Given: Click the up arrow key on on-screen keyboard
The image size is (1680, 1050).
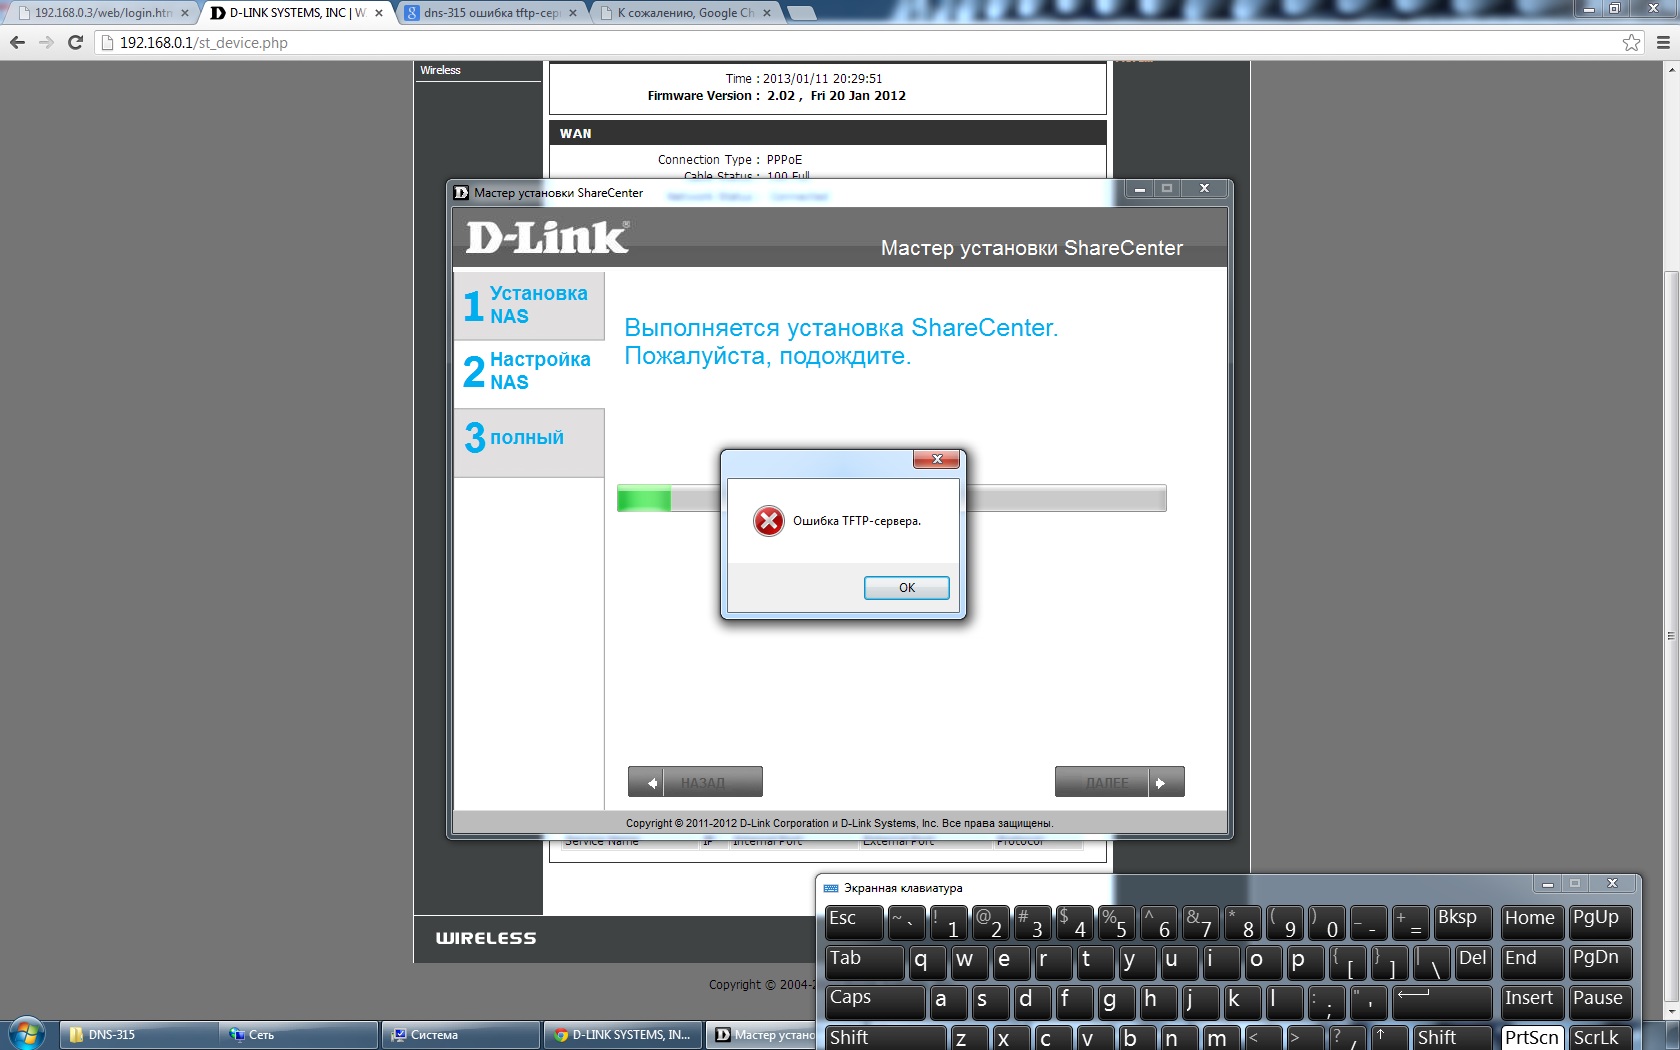Looking at the screenshot, I should pyautogui.click(x=1389, y=1038).
